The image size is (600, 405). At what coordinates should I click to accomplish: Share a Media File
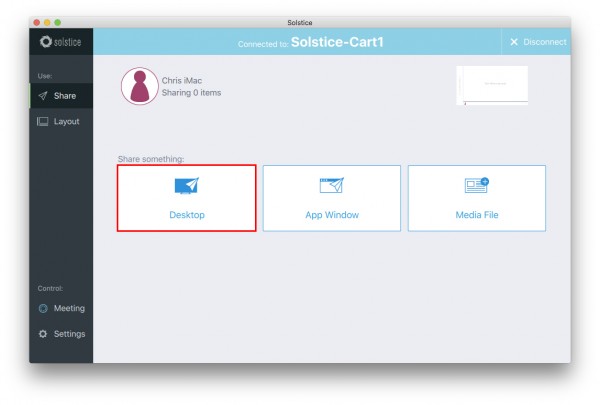click(477, 198)
